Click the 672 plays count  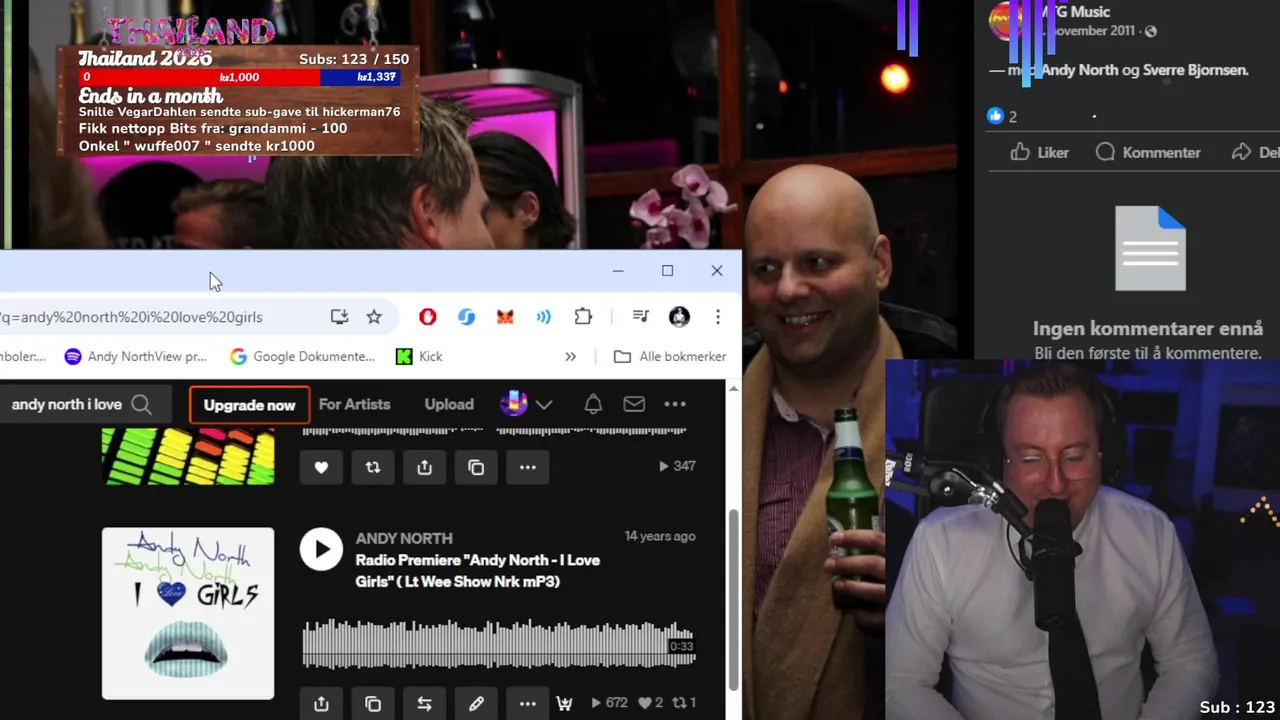(x=611, y=703)
